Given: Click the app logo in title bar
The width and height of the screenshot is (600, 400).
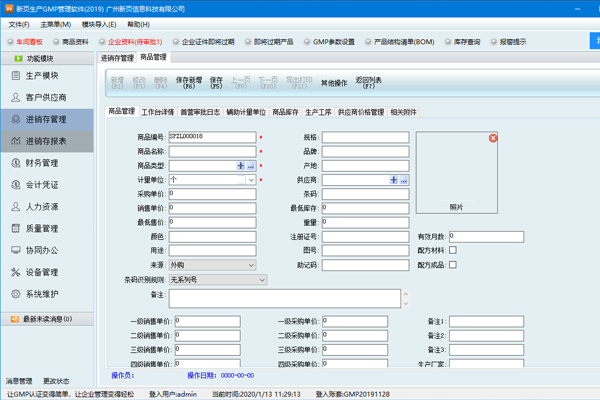Looking at the screenshot, I should pos(9,8).
